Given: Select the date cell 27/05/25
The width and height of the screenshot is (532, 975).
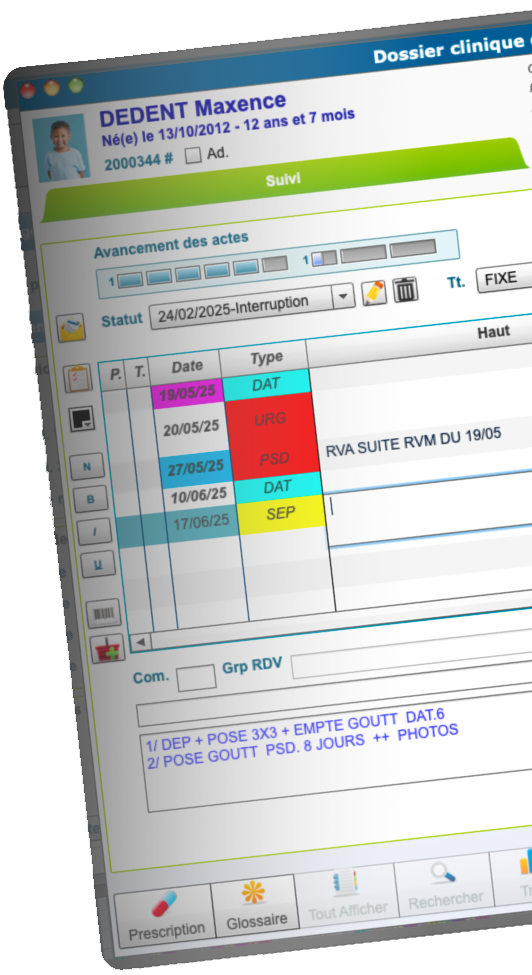Looking at the screenshot, I should pyautogui.click(x=196, y=468).
